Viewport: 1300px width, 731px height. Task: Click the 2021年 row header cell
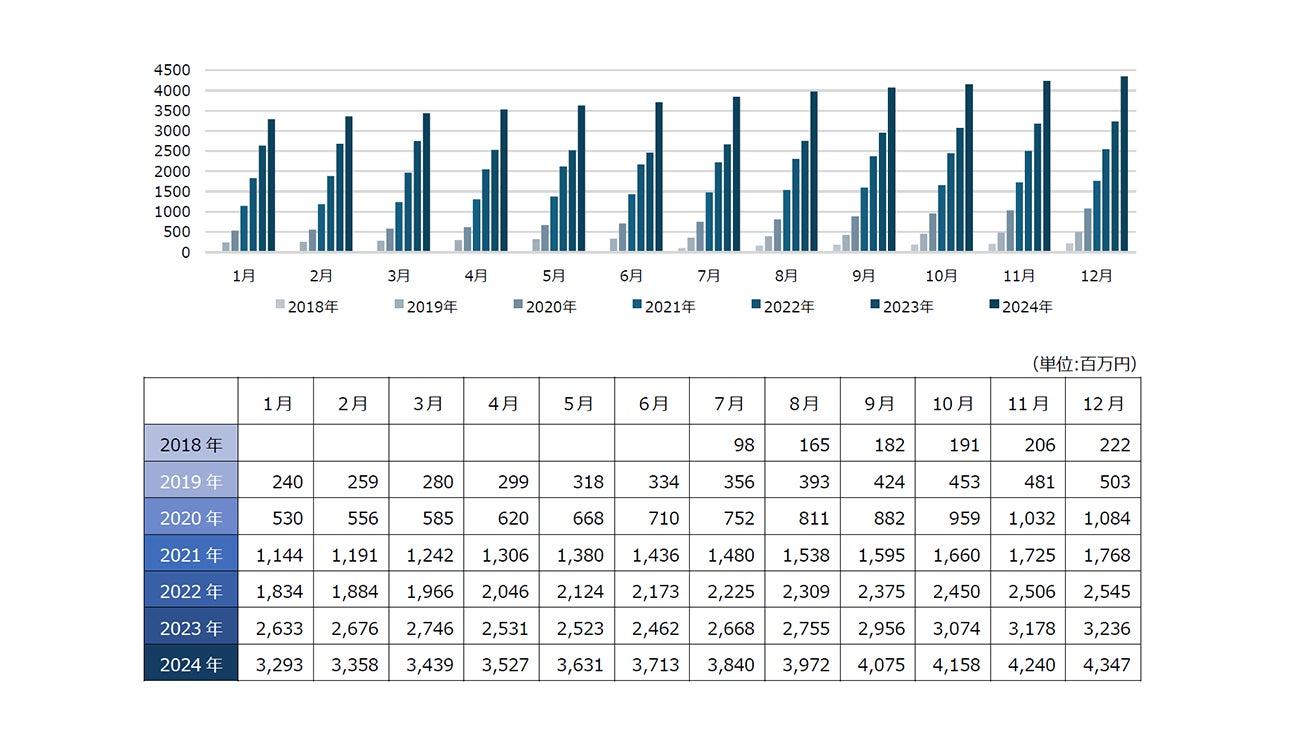[191, 554]
